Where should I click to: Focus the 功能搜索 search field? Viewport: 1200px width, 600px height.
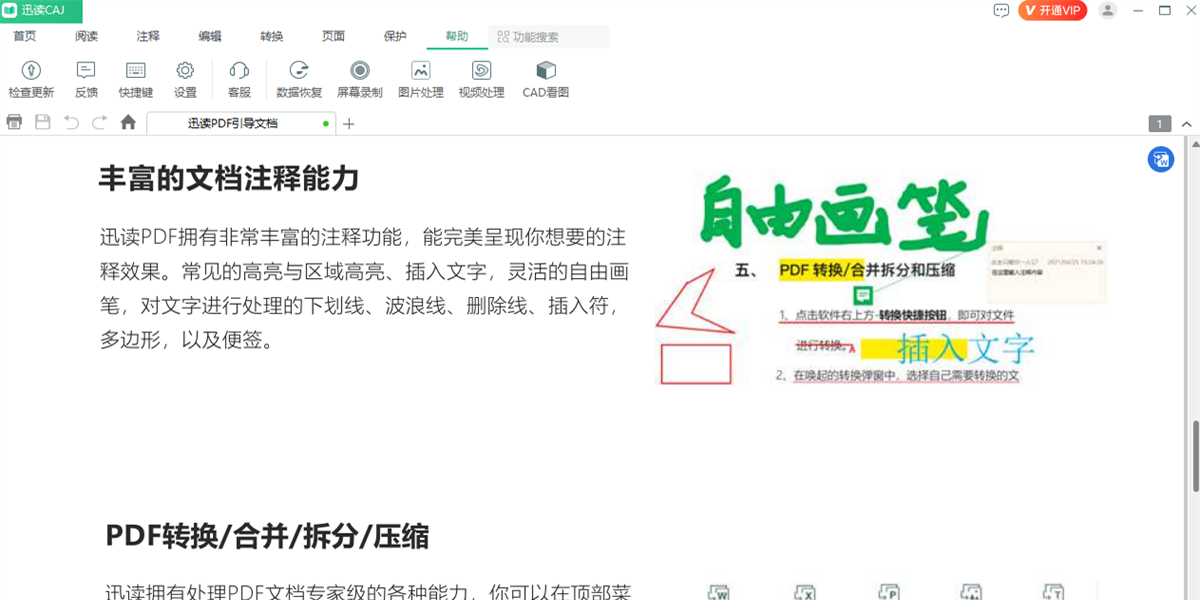pyautogui.click(x=549, y=37)
